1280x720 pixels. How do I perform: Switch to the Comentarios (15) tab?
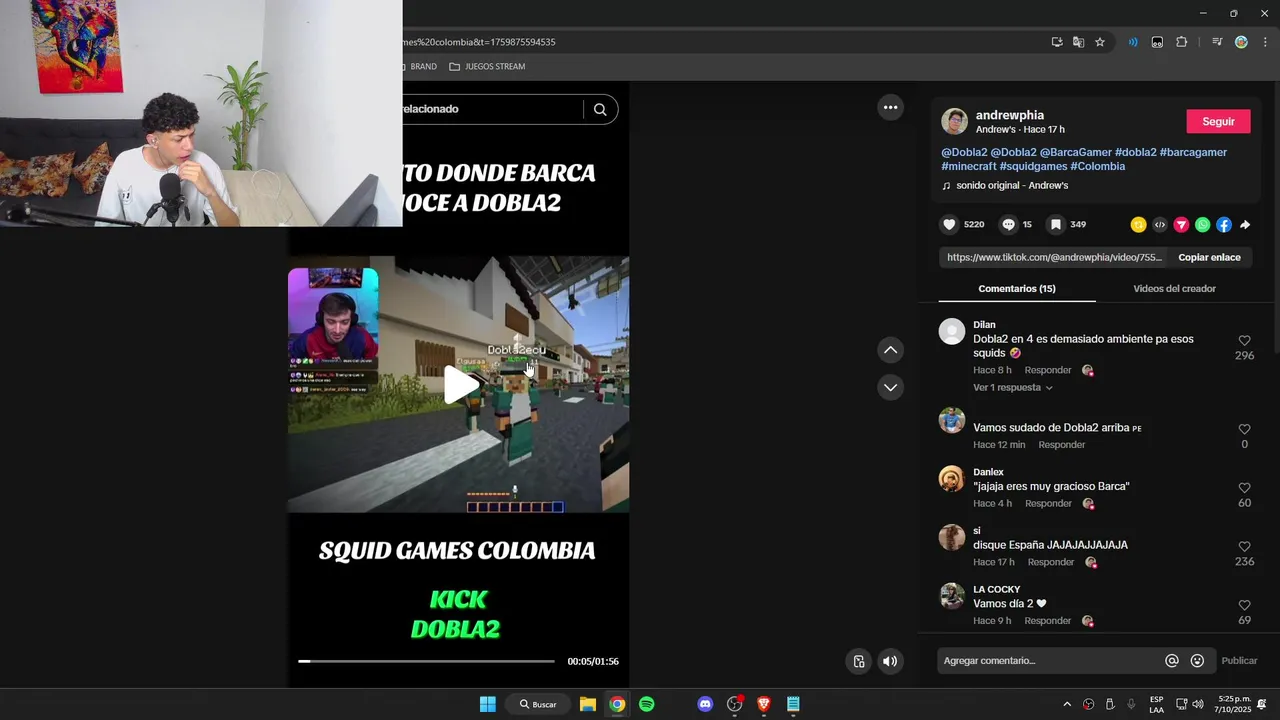tap(1017, 288)
